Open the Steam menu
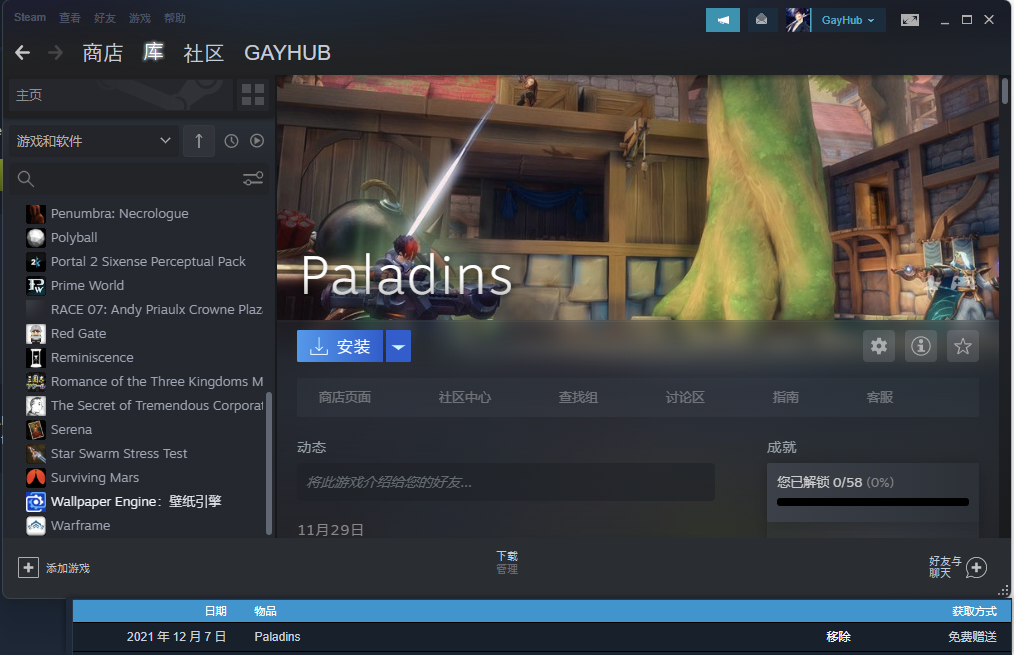 [x=30, y=17]
